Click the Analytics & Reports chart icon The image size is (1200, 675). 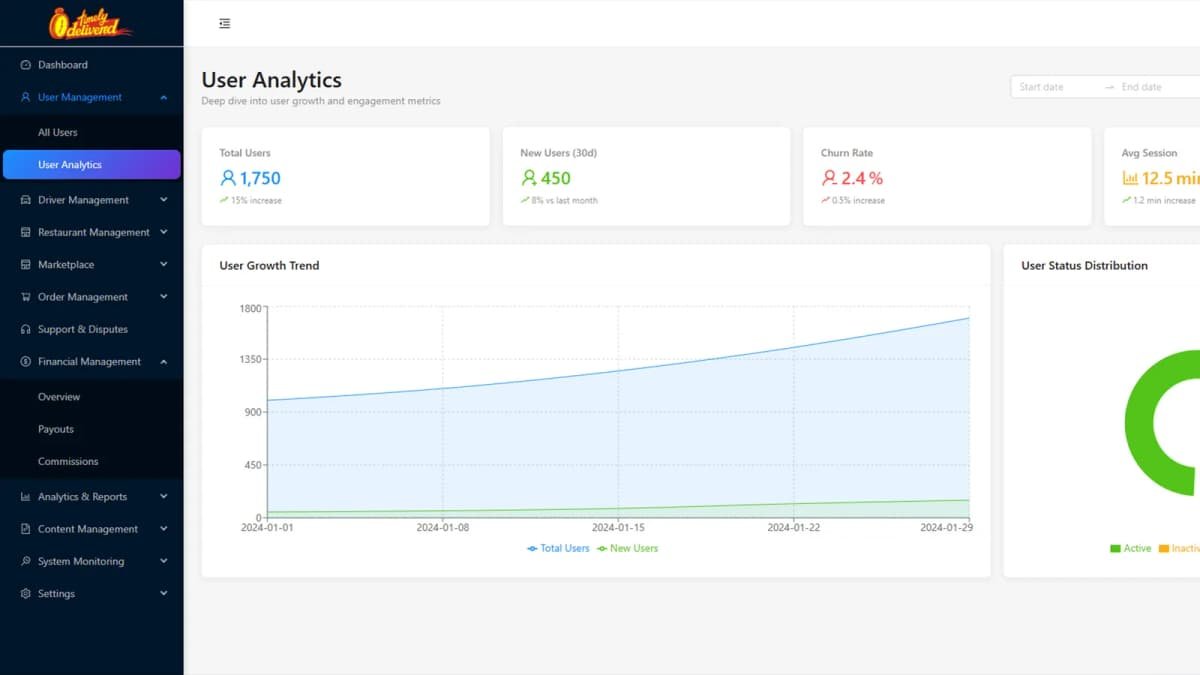pos(26,497)
